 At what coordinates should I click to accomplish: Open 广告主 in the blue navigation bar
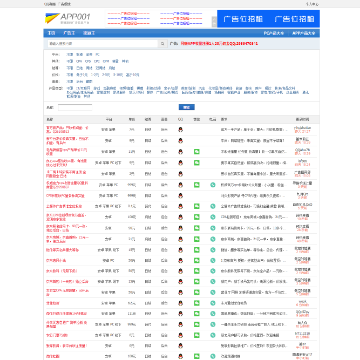(x=69, y=33)
